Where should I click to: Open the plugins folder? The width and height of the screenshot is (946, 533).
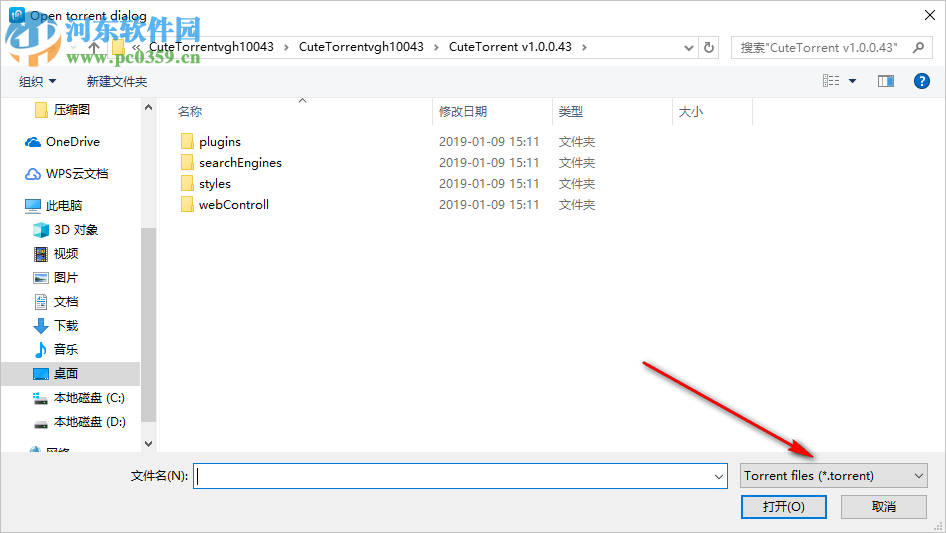(x=220, y=142)
